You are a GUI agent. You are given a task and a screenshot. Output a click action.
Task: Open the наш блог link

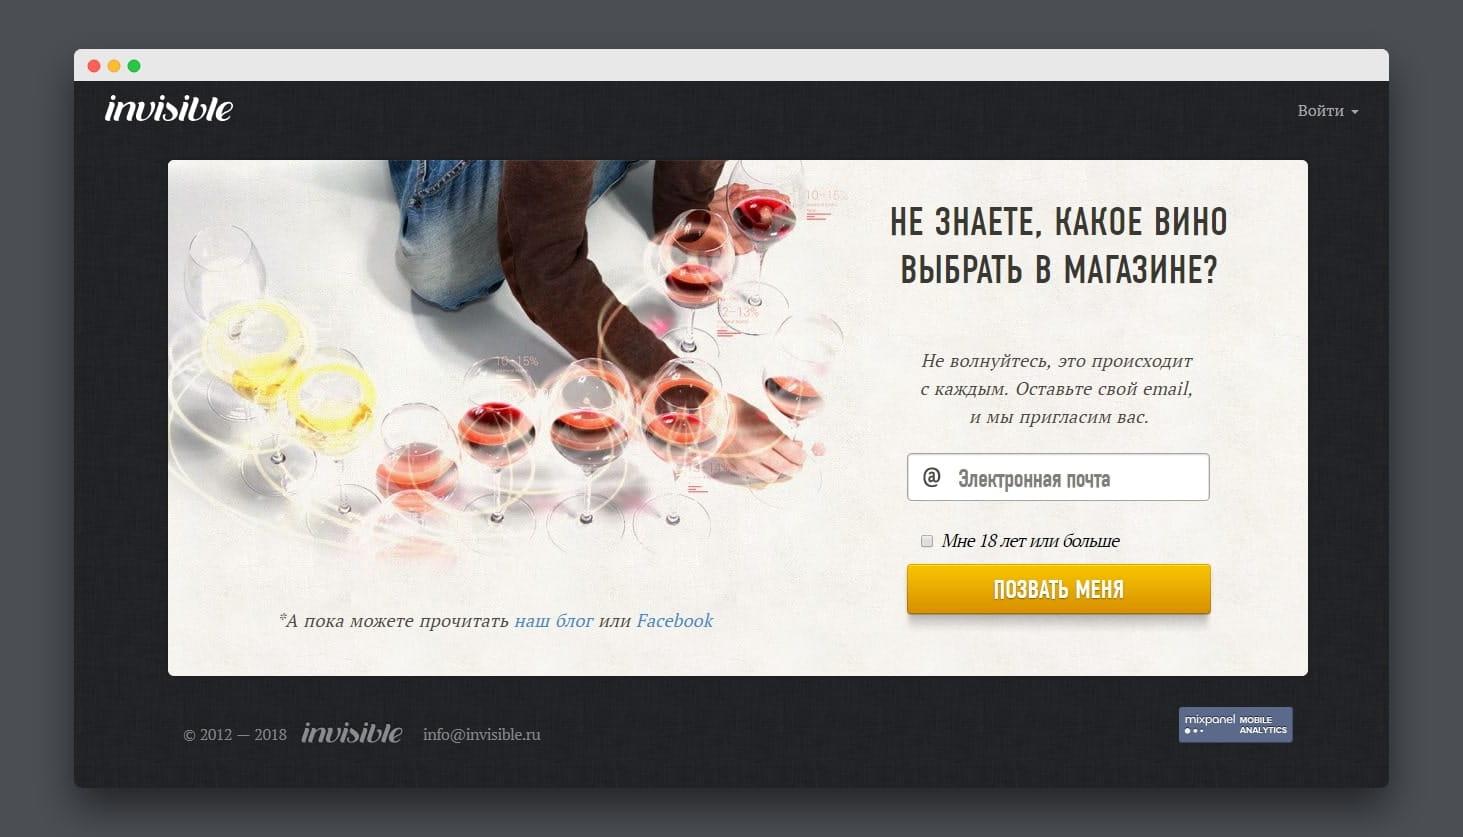pyautogui.click(x=554, y=621)
